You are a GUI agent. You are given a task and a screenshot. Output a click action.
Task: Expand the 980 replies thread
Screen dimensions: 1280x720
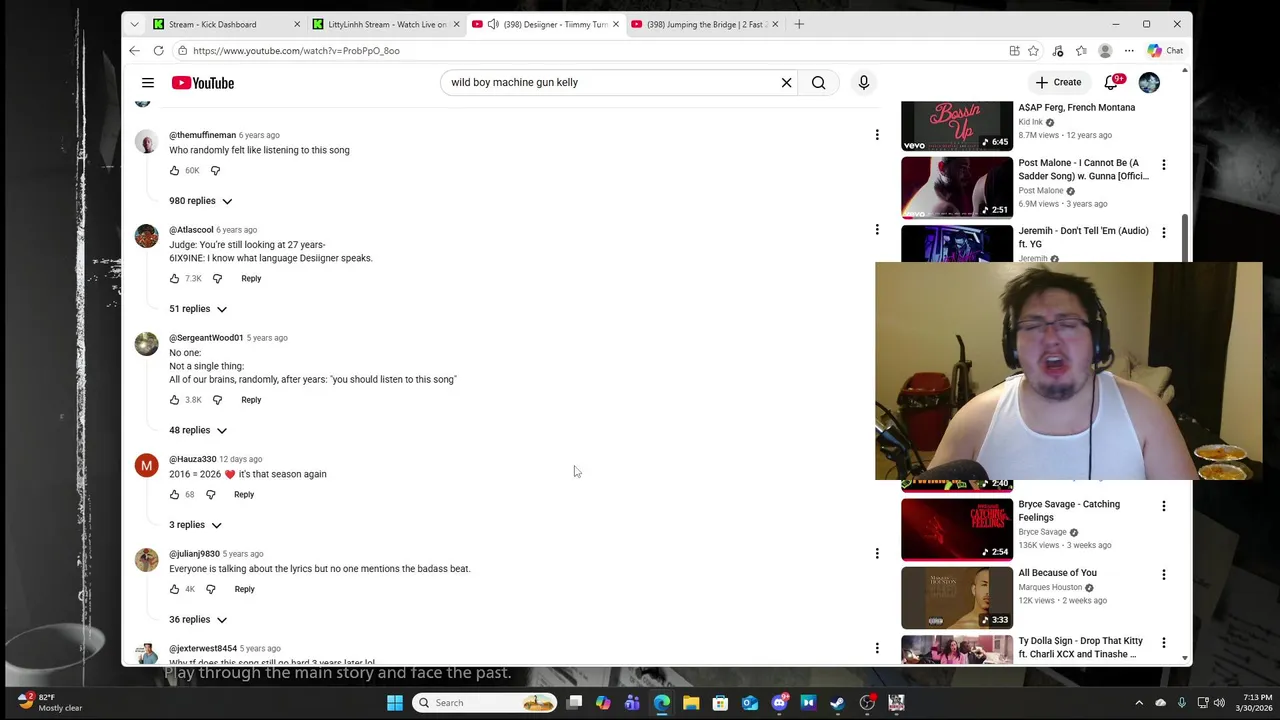200,201
